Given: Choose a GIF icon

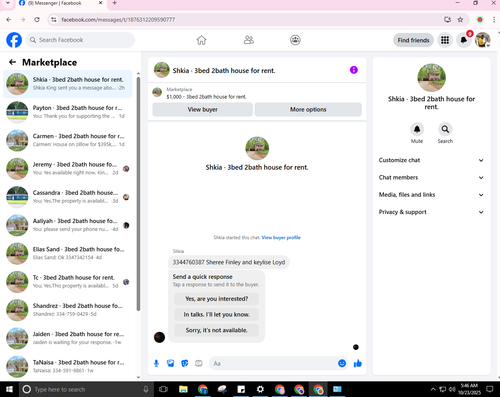Looking at the screenshot, I should click(199, 363).
